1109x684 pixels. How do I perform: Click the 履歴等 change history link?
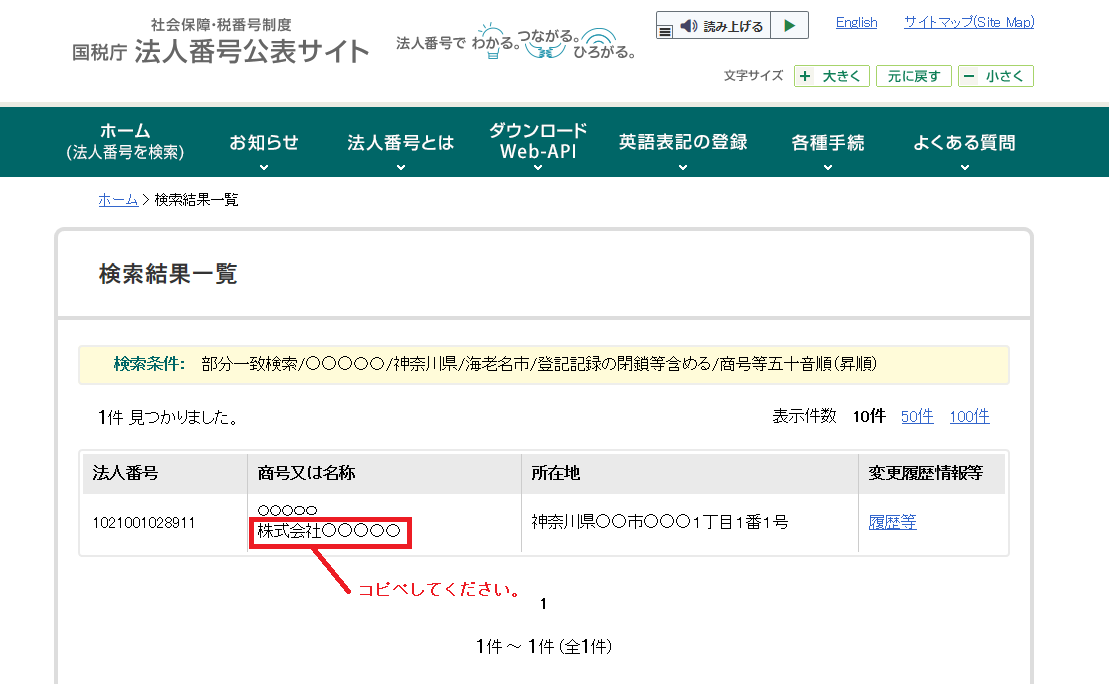click(891, 521)
